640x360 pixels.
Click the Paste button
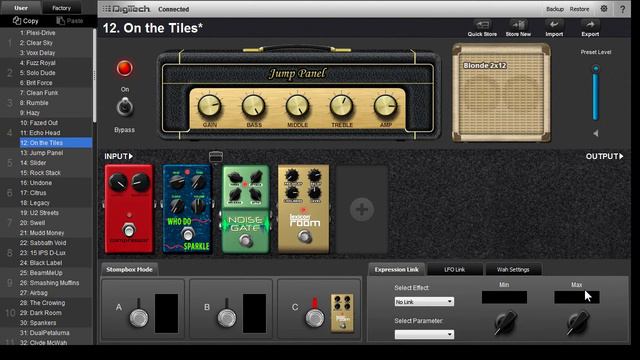click(70, 21)
